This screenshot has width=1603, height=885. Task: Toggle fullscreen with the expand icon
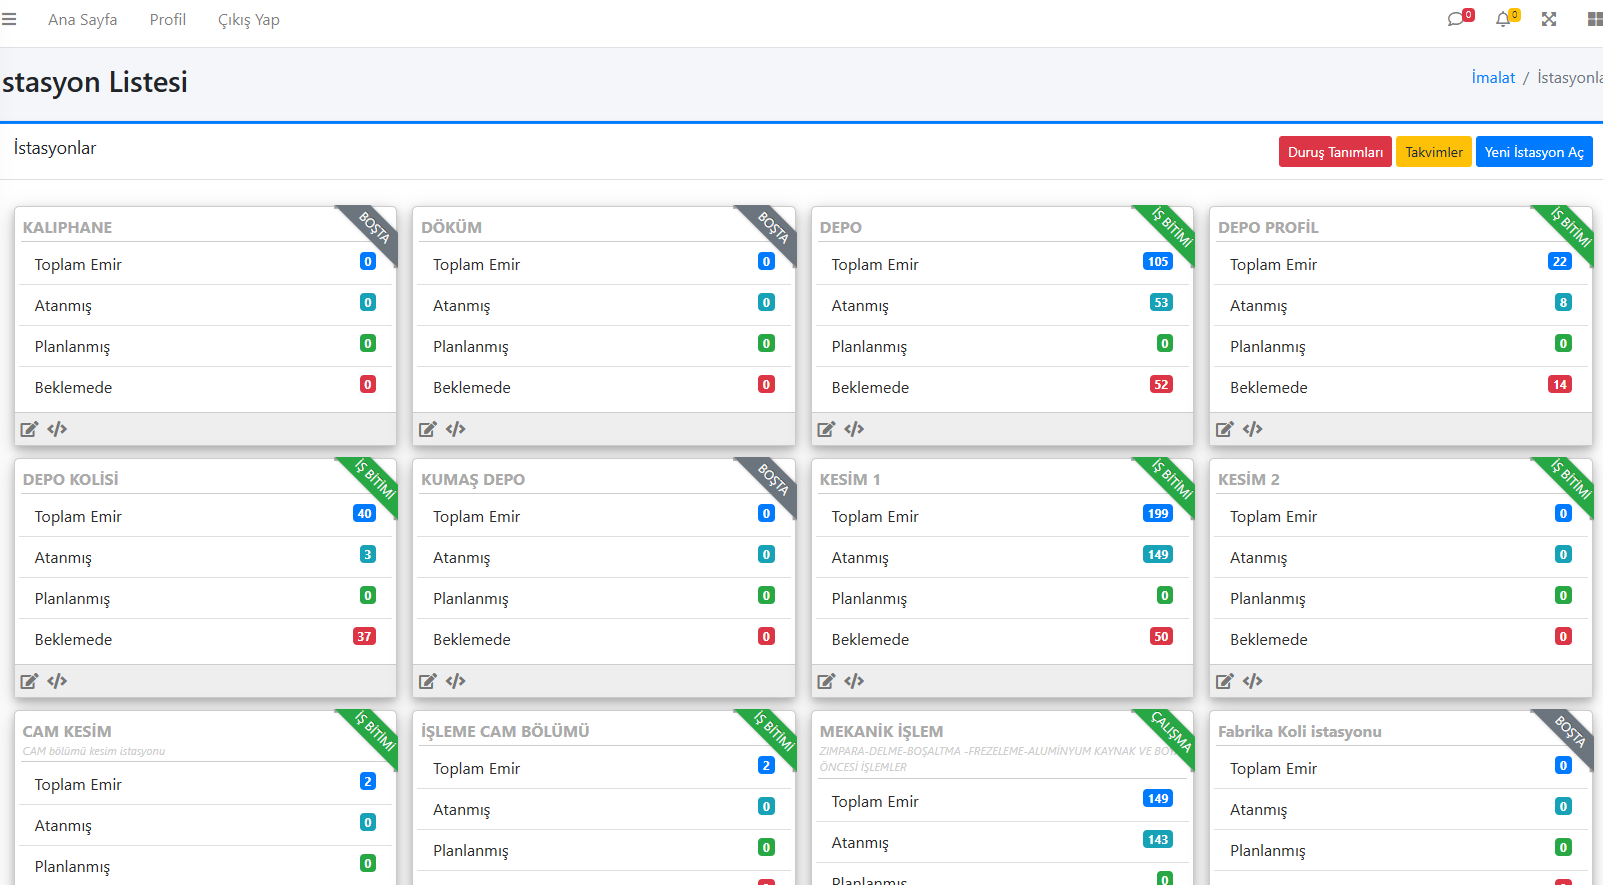pos(1549,20)
